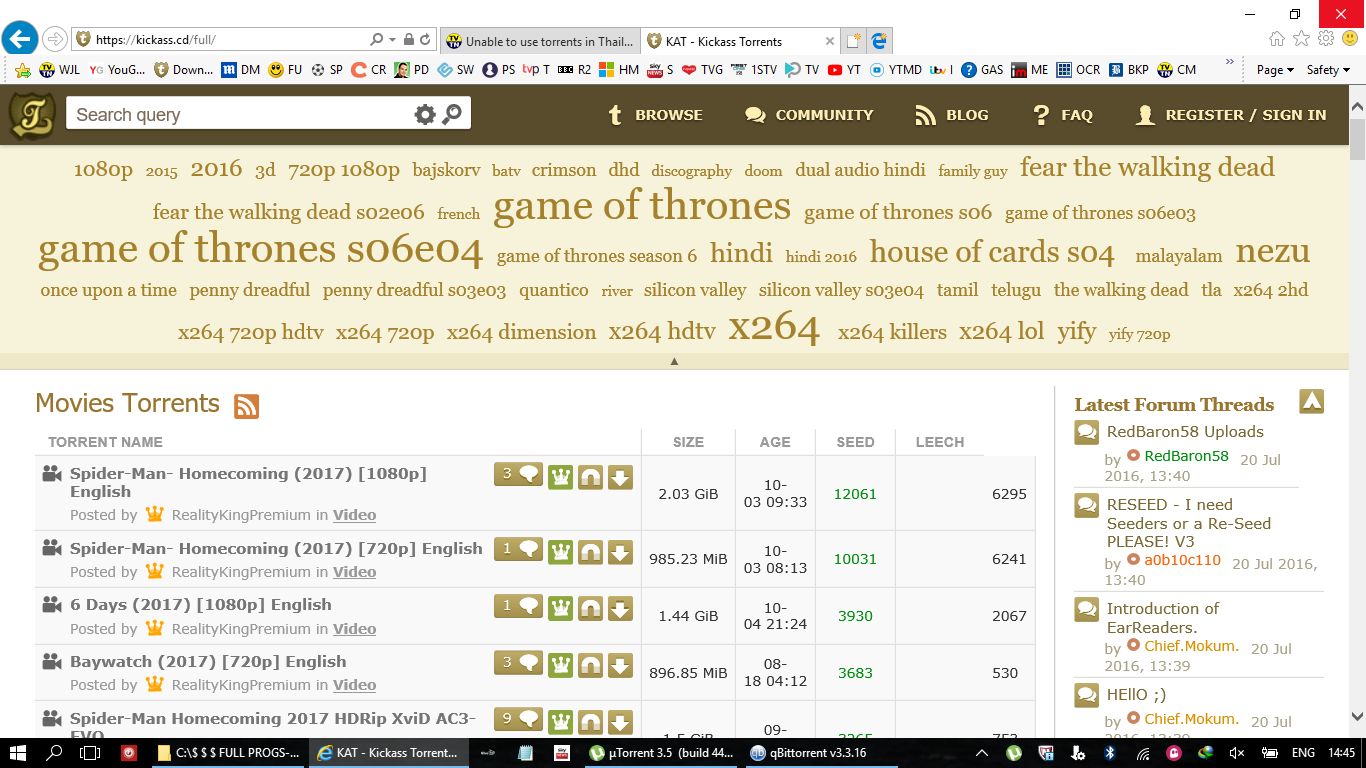Open 'RedBaron58 Uploads' forum thread
Screen dimensions: 1366x768
pos(1185,432)
